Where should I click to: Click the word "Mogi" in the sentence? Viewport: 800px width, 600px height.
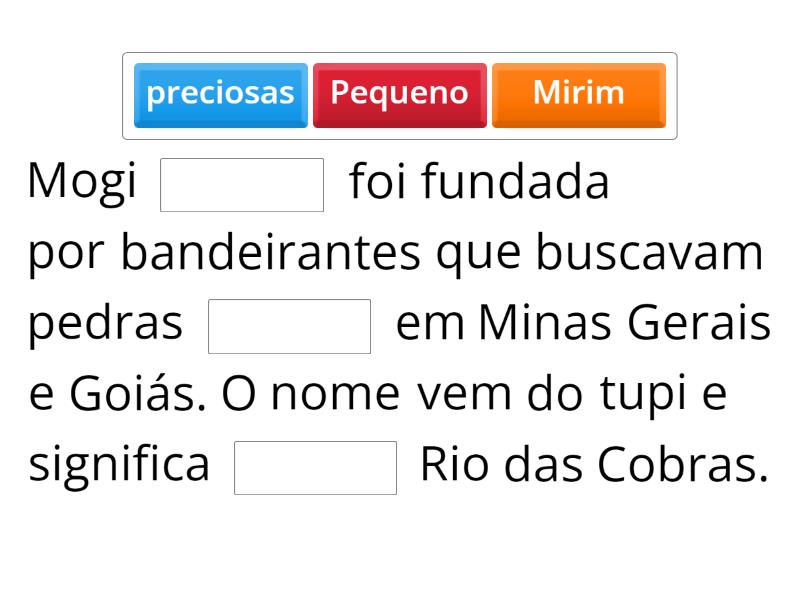point(82,183)
